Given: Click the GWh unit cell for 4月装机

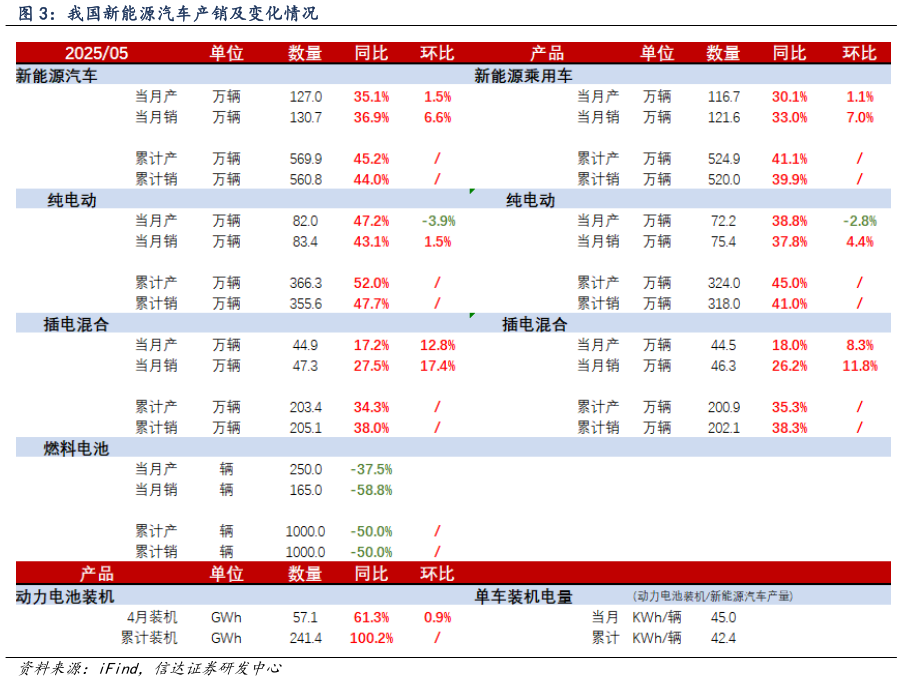Looking at the screenshot, I should 226,617.
